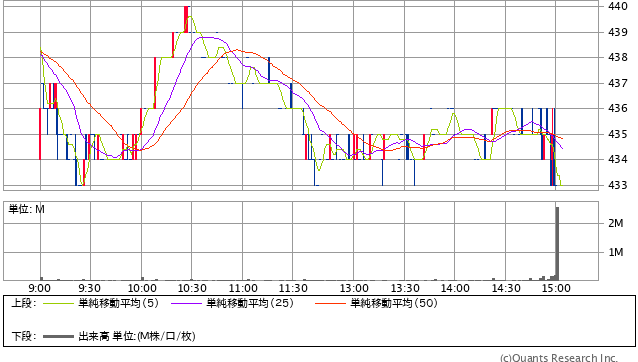
Task: Click the 1M volume axis label
Action: (616, 252)
